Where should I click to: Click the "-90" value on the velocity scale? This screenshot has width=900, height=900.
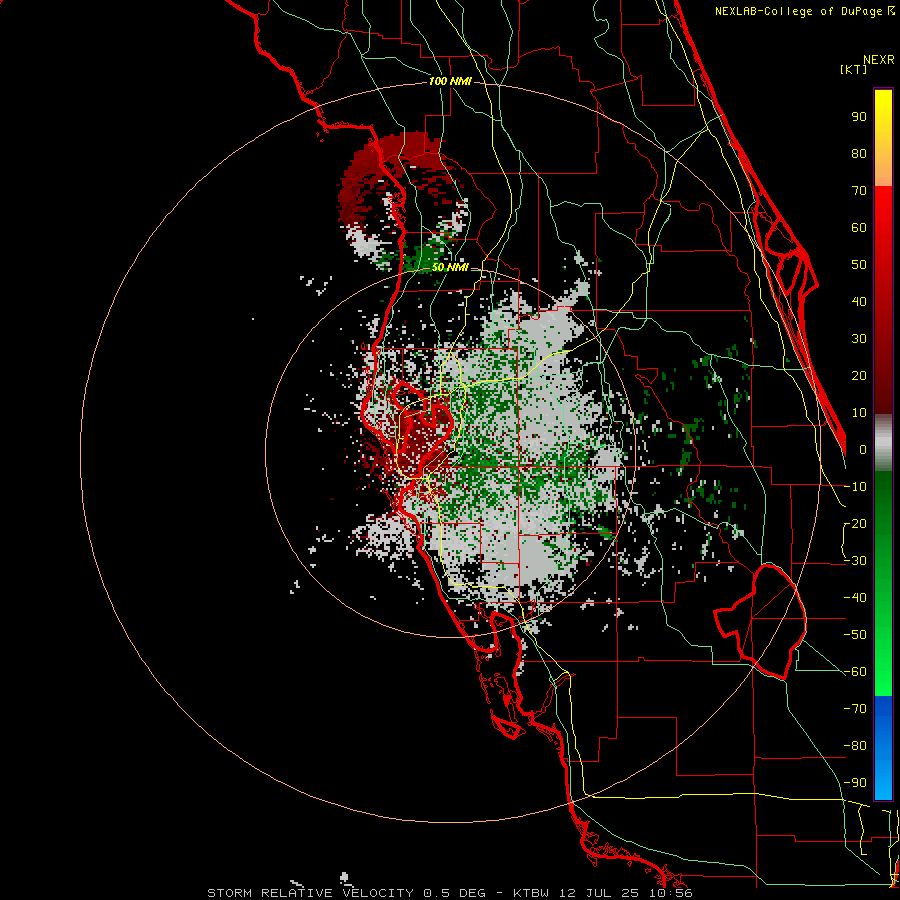855,783
